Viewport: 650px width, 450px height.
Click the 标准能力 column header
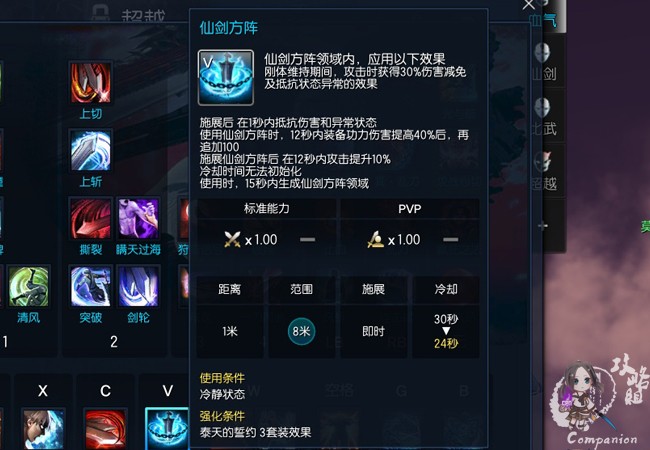267,208
